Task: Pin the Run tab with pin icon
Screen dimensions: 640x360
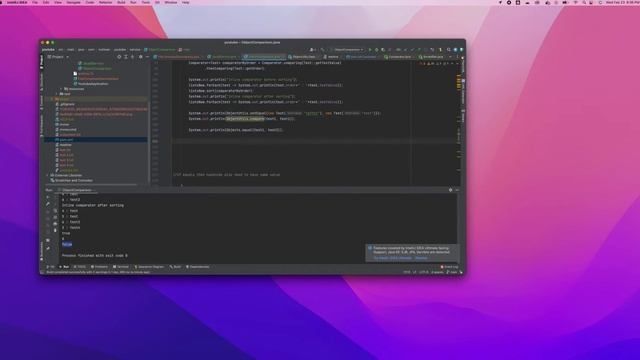Action: pyautogui.click(x=48, y=248)
